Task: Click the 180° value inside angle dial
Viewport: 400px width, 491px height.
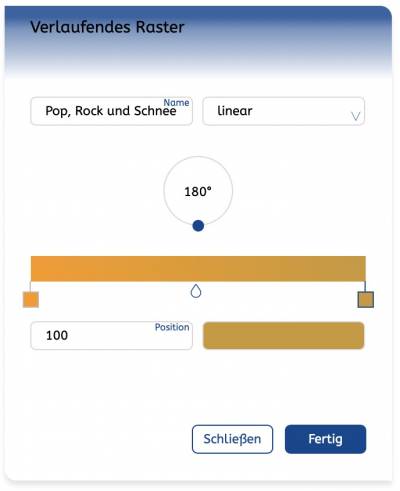Action: 198,191
